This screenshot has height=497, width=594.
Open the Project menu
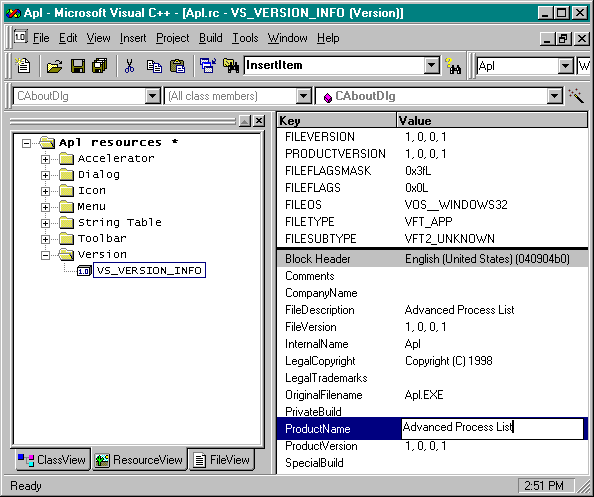coord(172,38)
